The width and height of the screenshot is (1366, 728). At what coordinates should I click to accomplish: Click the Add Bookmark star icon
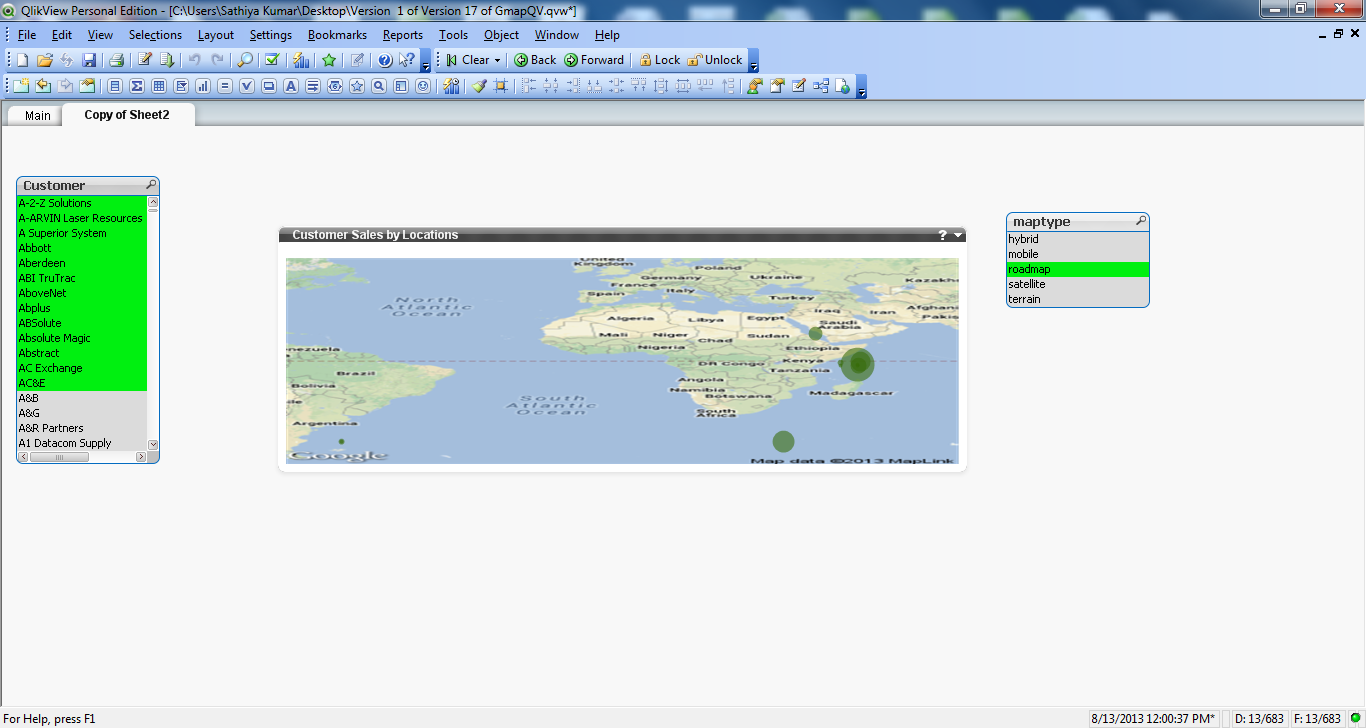[328, 60]
